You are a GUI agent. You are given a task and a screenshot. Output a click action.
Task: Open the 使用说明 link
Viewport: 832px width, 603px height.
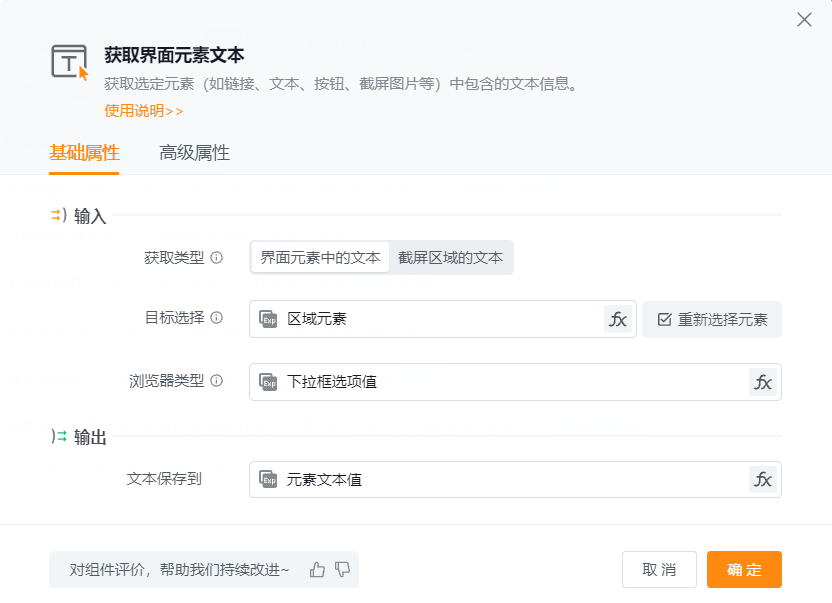pos(144,111)
